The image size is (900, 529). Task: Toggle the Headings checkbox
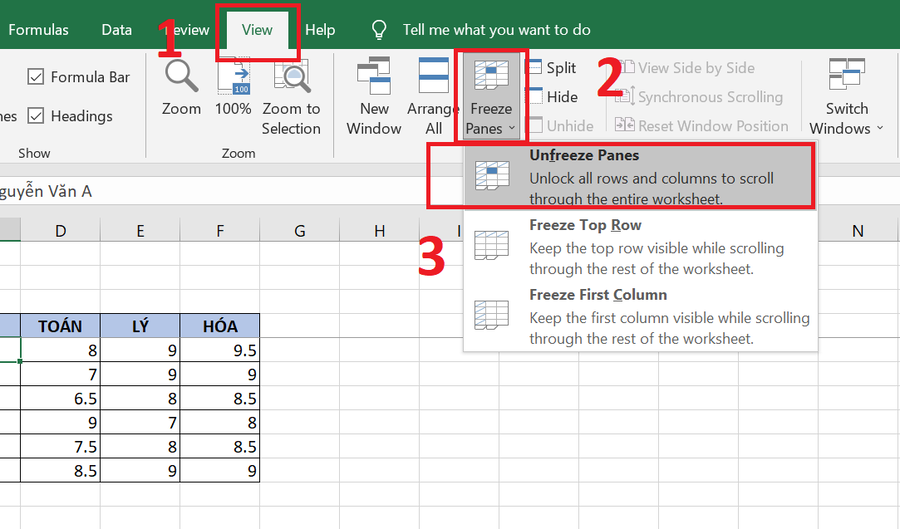[x=36, y=116]
